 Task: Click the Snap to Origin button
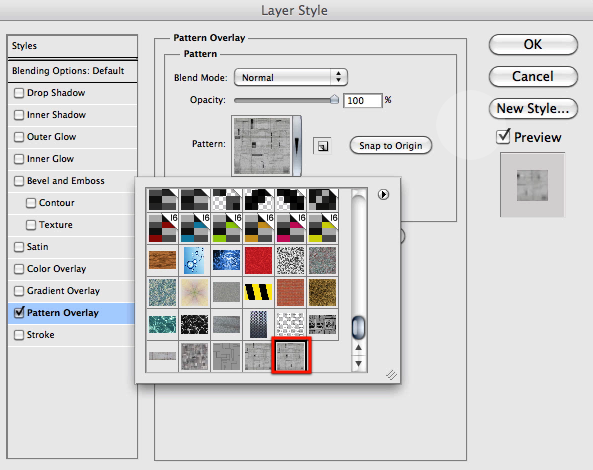(391, 146)
